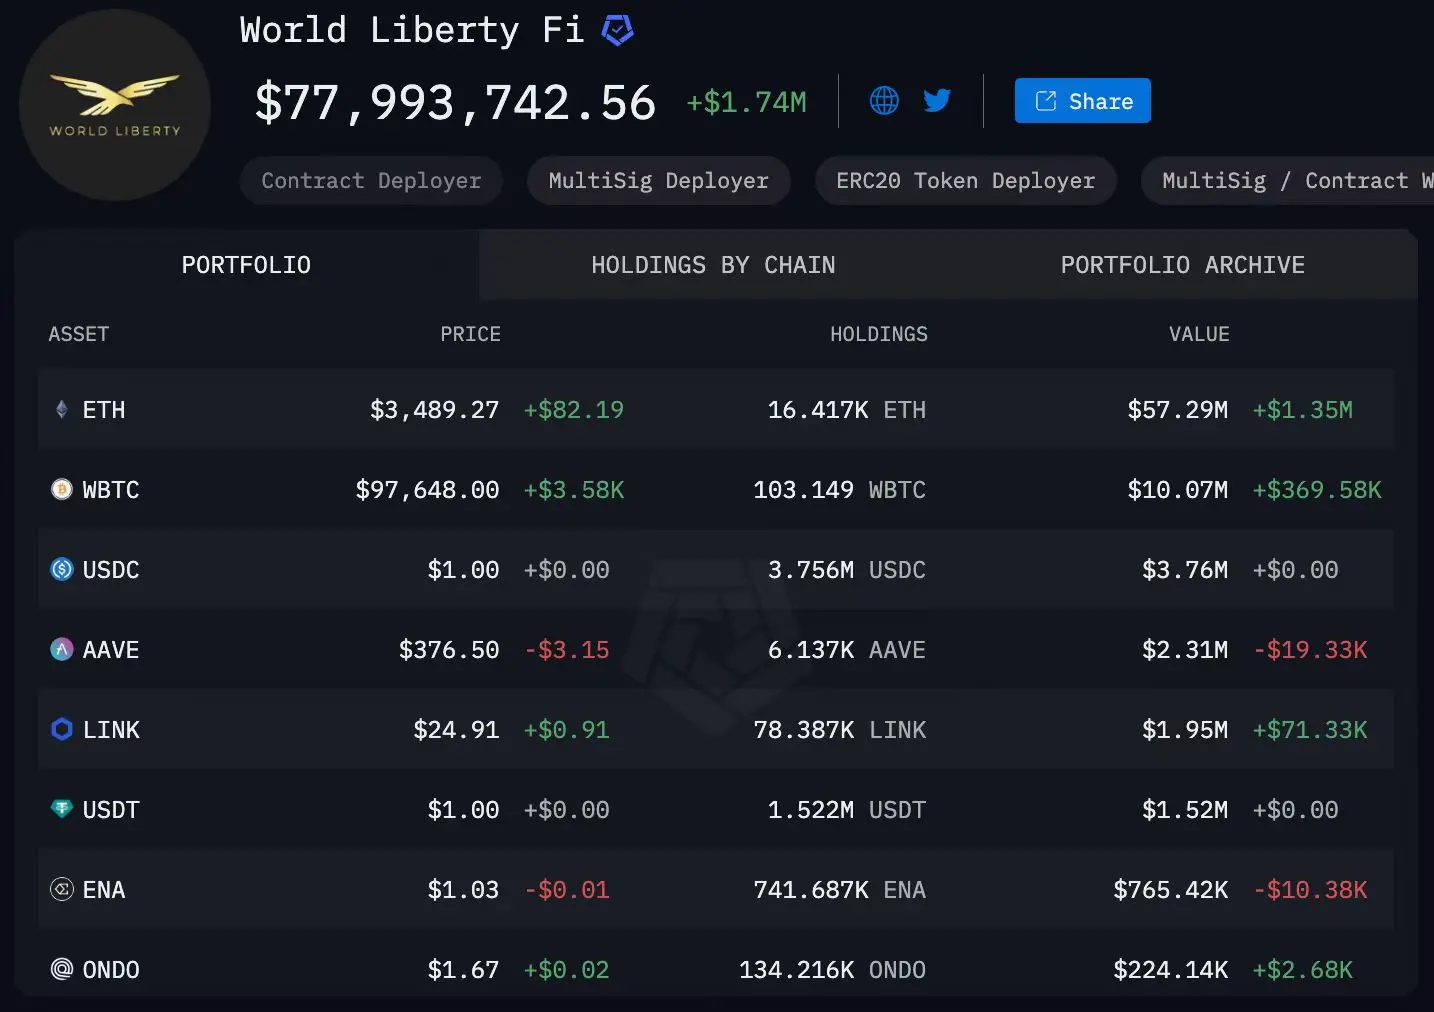This screenshot has height=1012, width=1434.
Task: Click the LINK price $24.91
Action: point(456,730)
